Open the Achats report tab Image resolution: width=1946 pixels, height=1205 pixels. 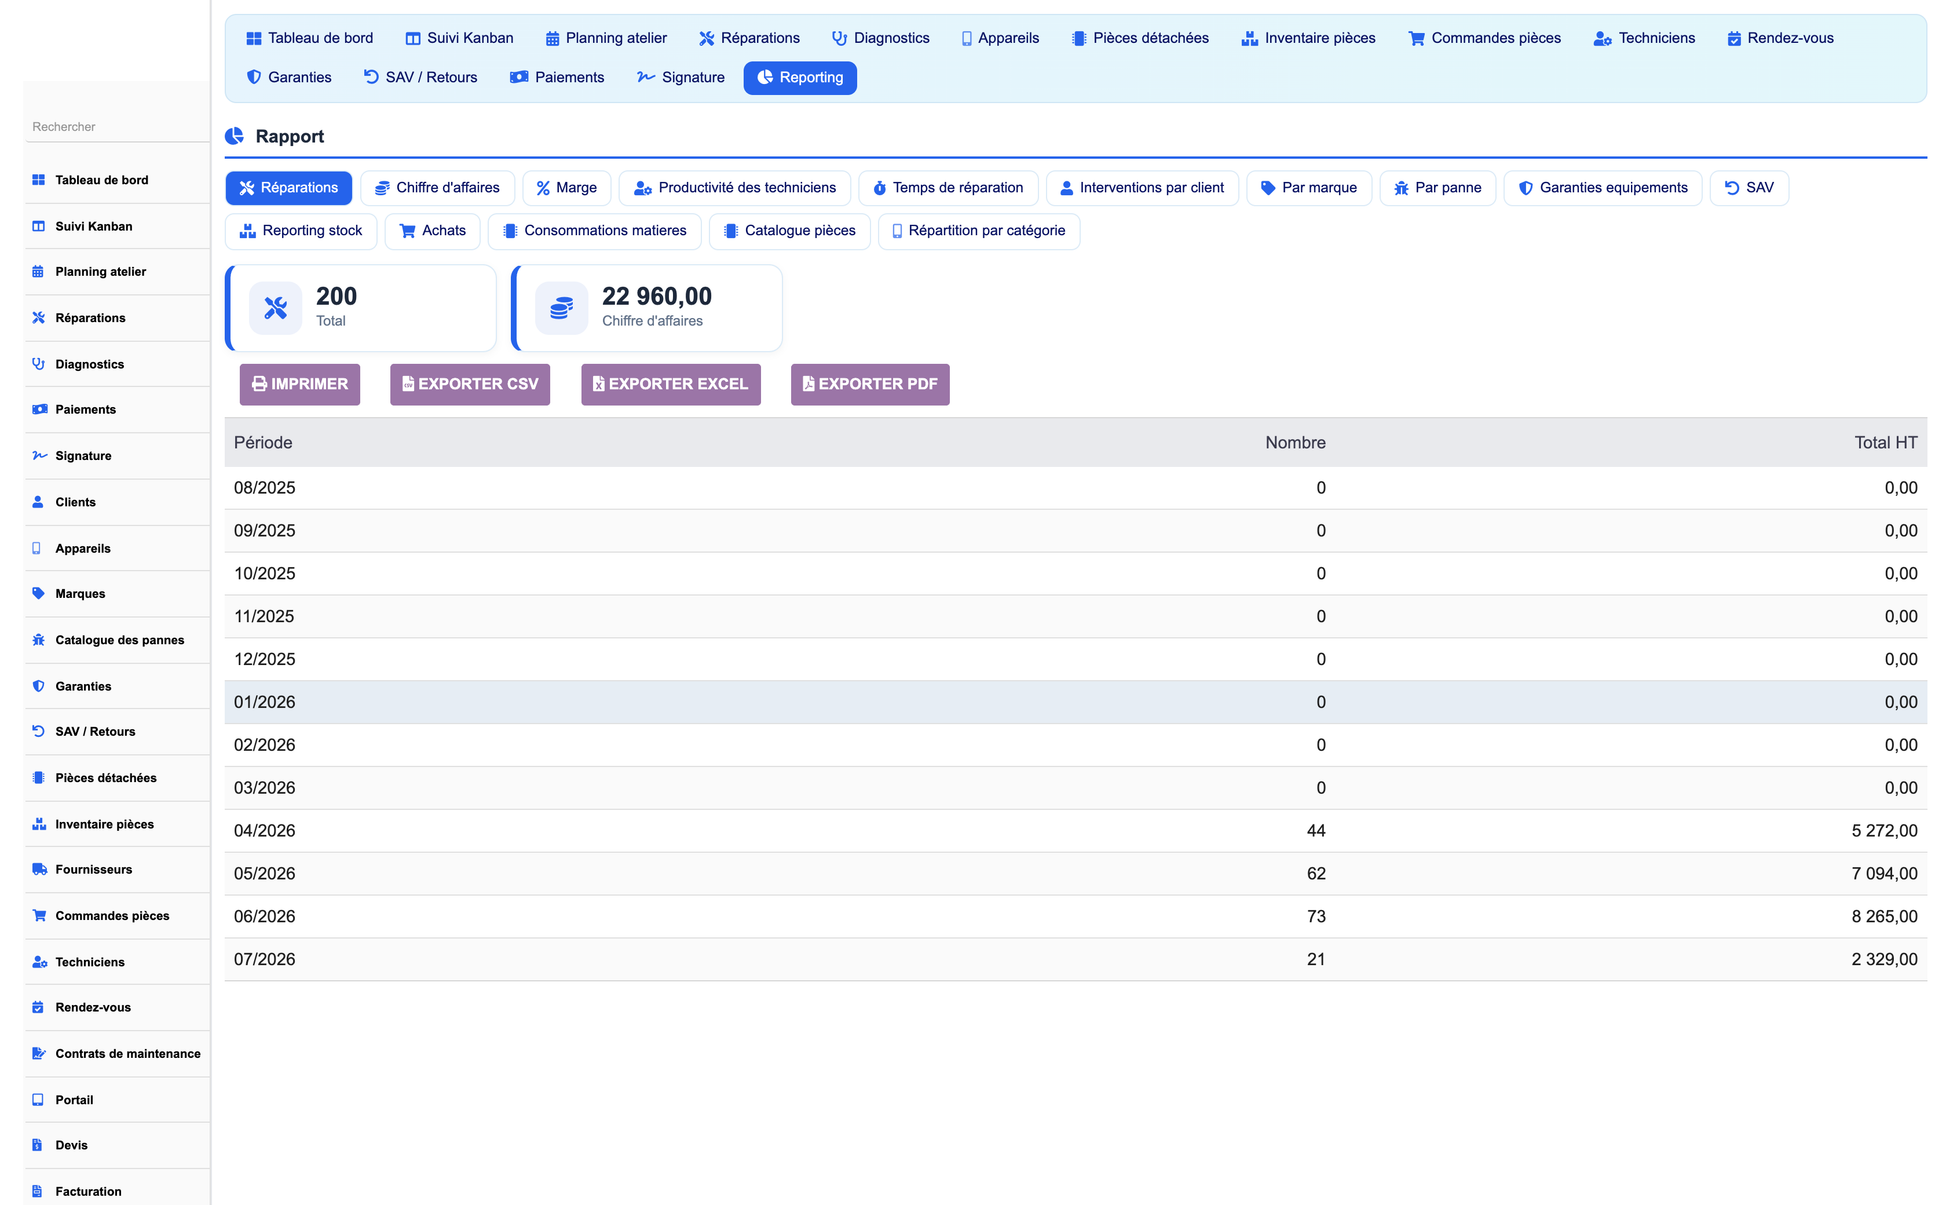pyautogui.click(x=433, y=231)
